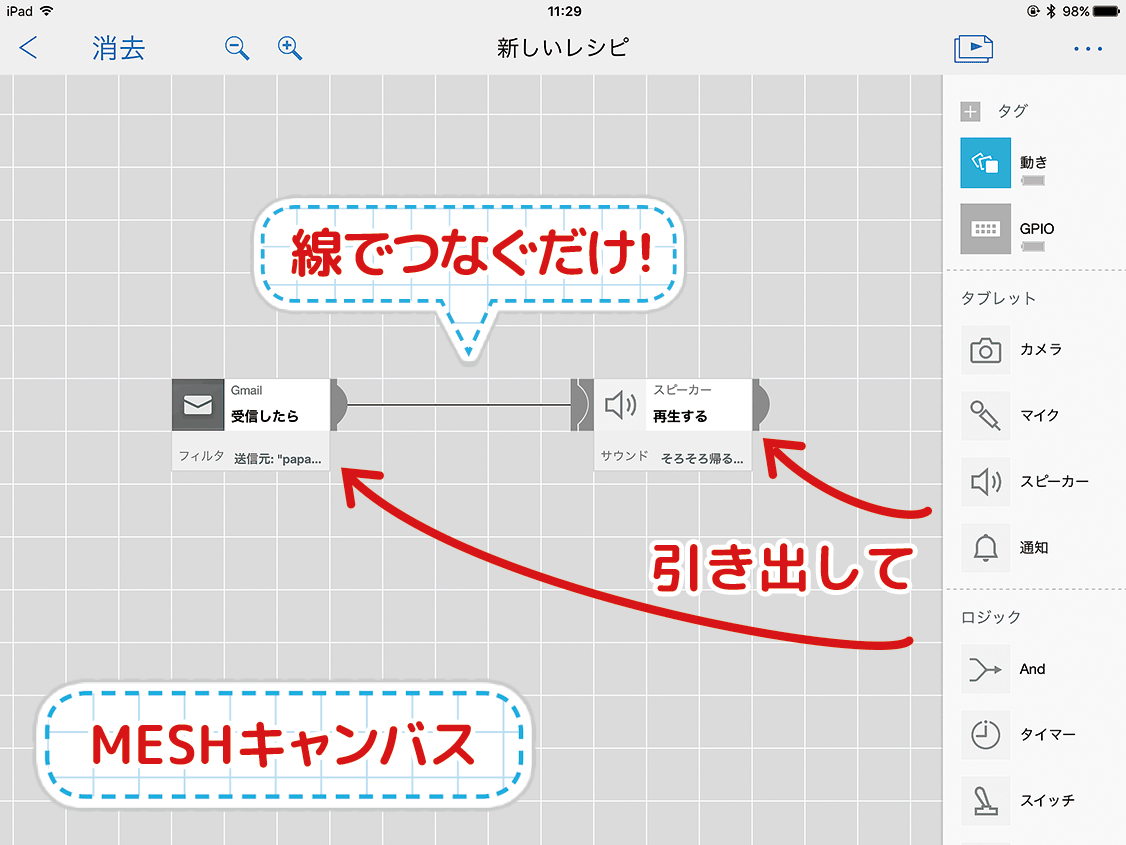Select the タイマー timer block

[986, 735]
